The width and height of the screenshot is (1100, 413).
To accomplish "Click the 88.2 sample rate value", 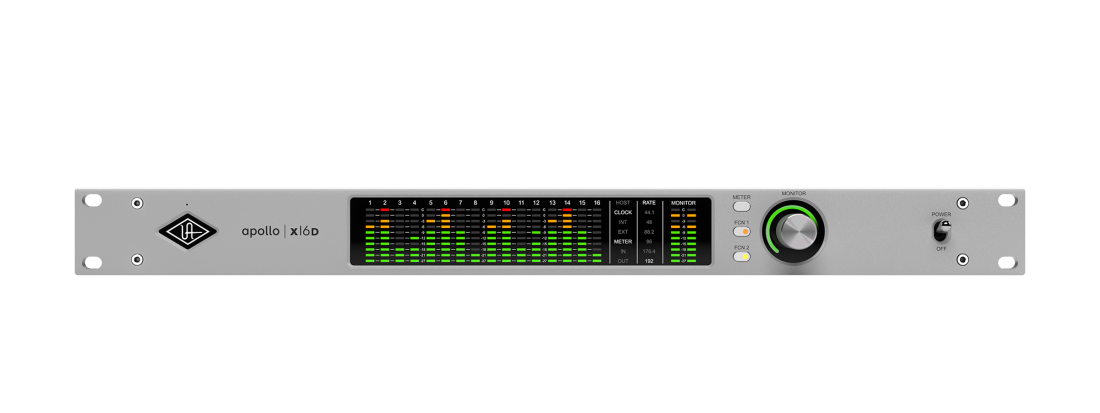I will [x=649, y=231].
